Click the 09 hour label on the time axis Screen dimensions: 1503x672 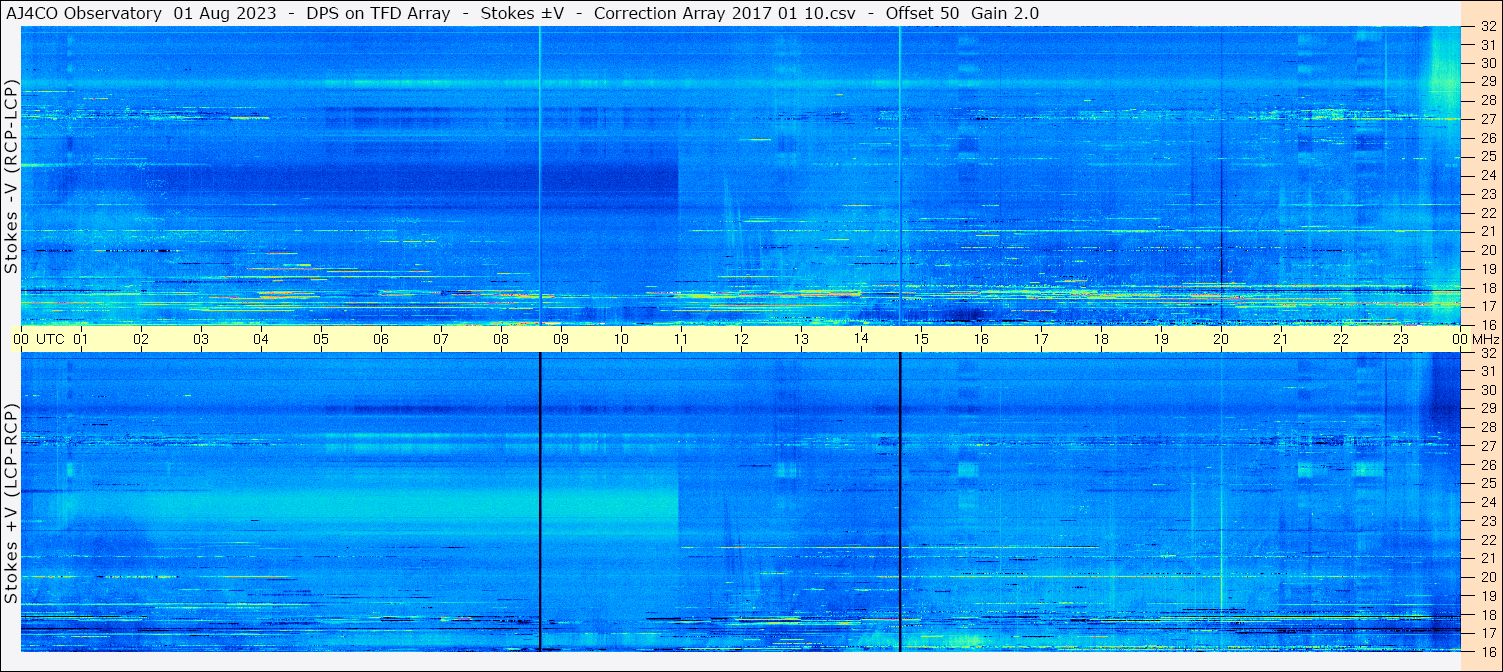(561, 339)
